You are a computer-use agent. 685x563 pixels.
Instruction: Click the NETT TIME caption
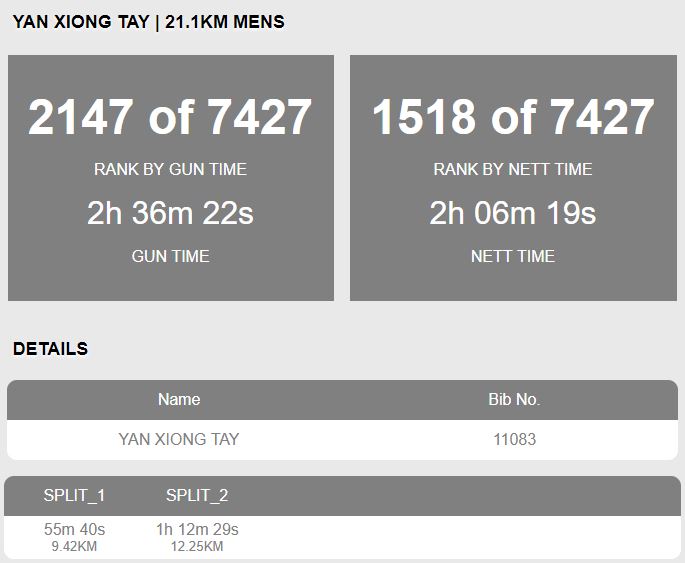tap(513, 256)
